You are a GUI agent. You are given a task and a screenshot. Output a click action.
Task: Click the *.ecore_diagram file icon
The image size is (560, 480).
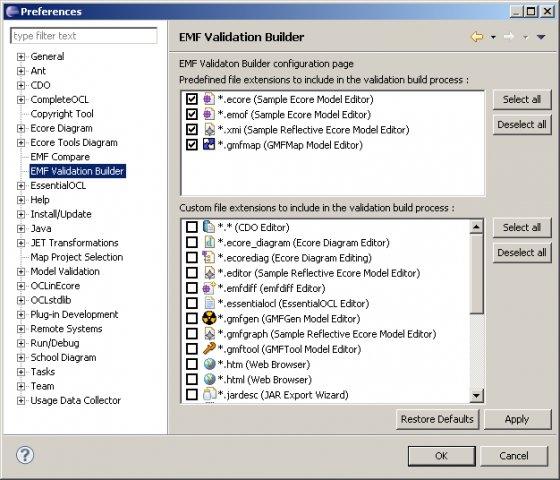point(209,242)
